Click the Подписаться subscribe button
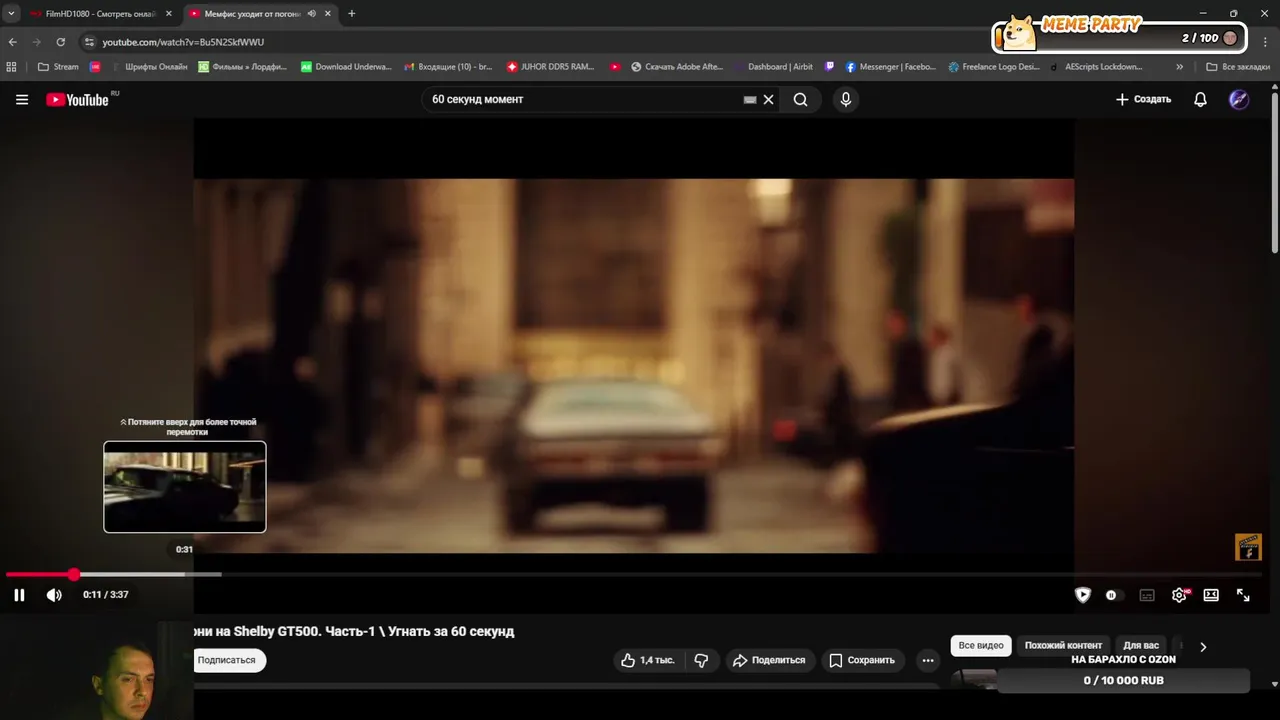 (x=228, y=660)
